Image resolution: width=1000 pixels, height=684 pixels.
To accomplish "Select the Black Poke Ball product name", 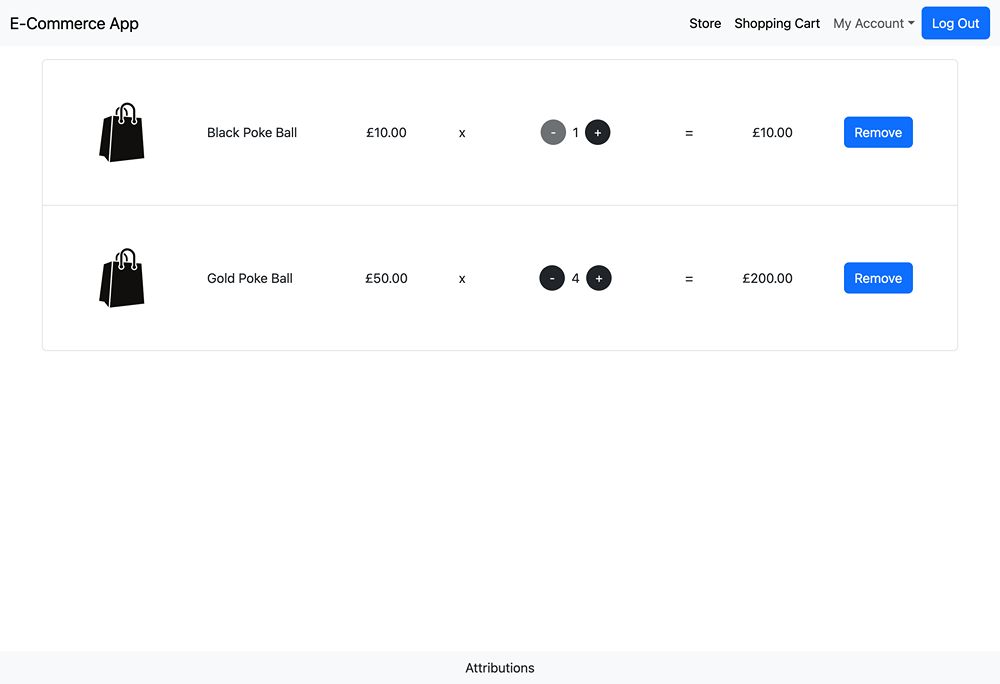I will click(x=252, y=132).
